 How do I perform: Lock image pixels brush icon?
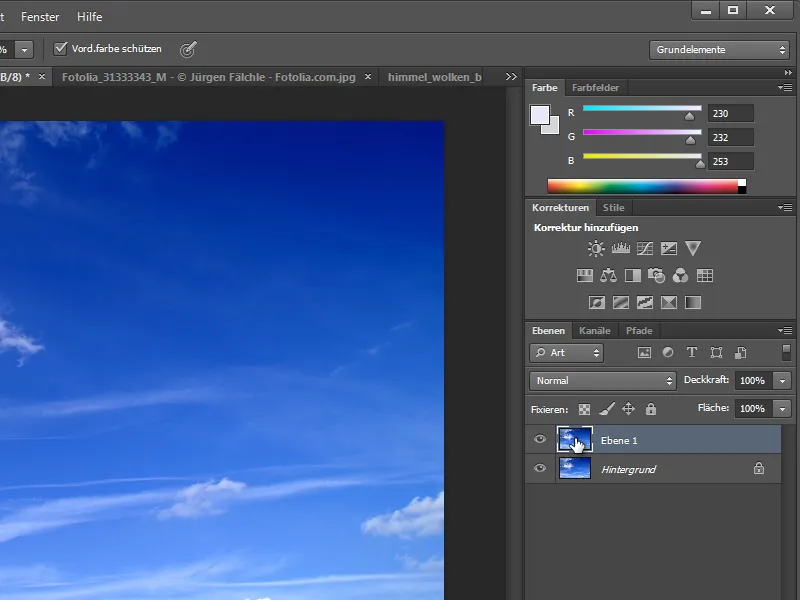tap(607, 409)
